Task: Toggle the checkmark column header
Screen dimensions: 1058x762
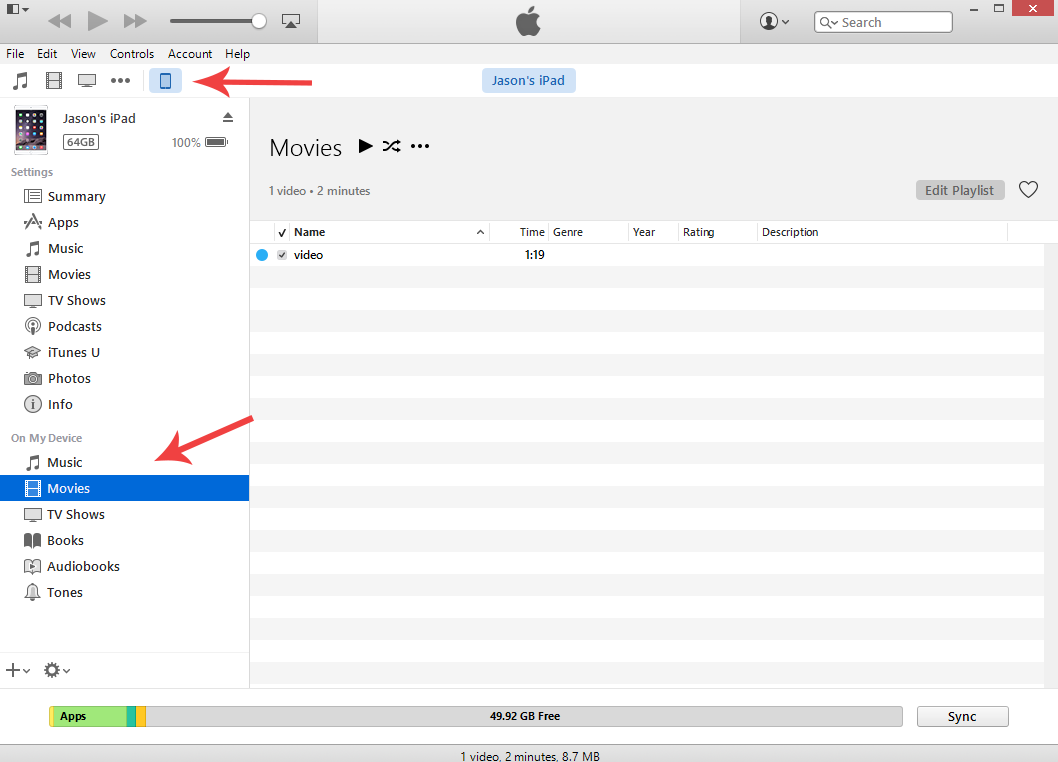Action: (x=281, y=231)
